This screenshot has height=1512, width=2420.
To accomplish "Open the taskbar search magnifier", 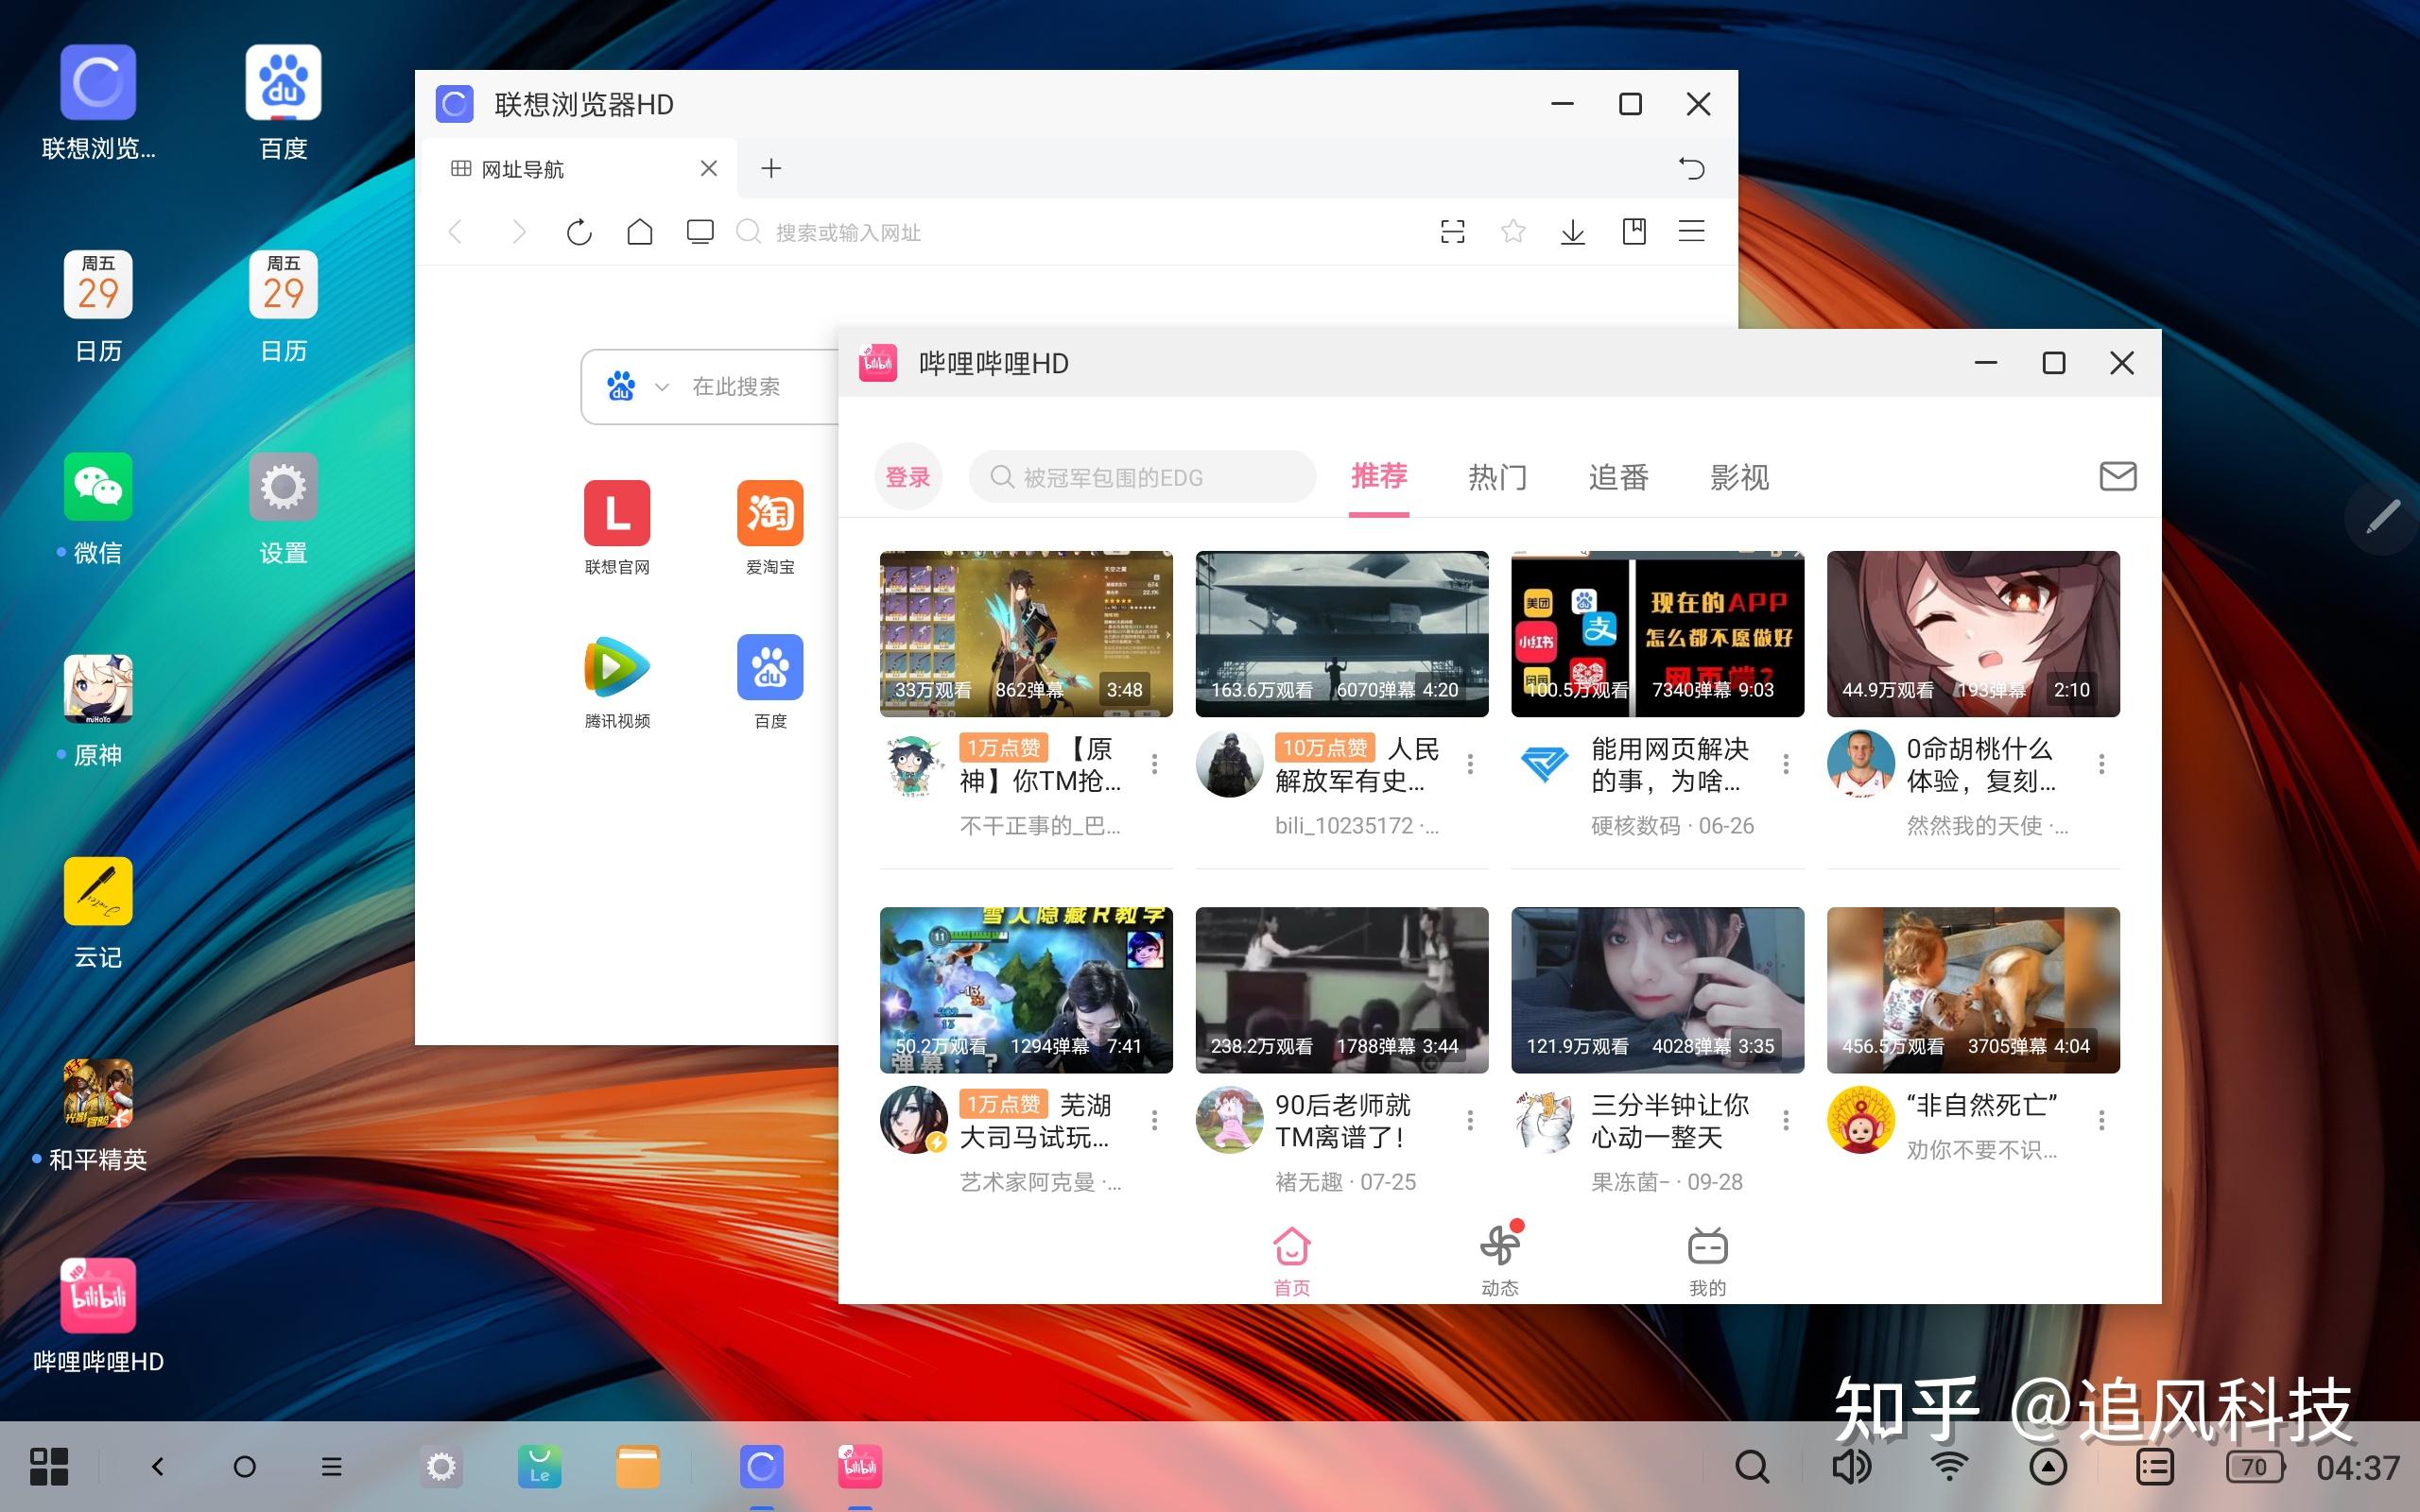I will click(1752, 1467).
